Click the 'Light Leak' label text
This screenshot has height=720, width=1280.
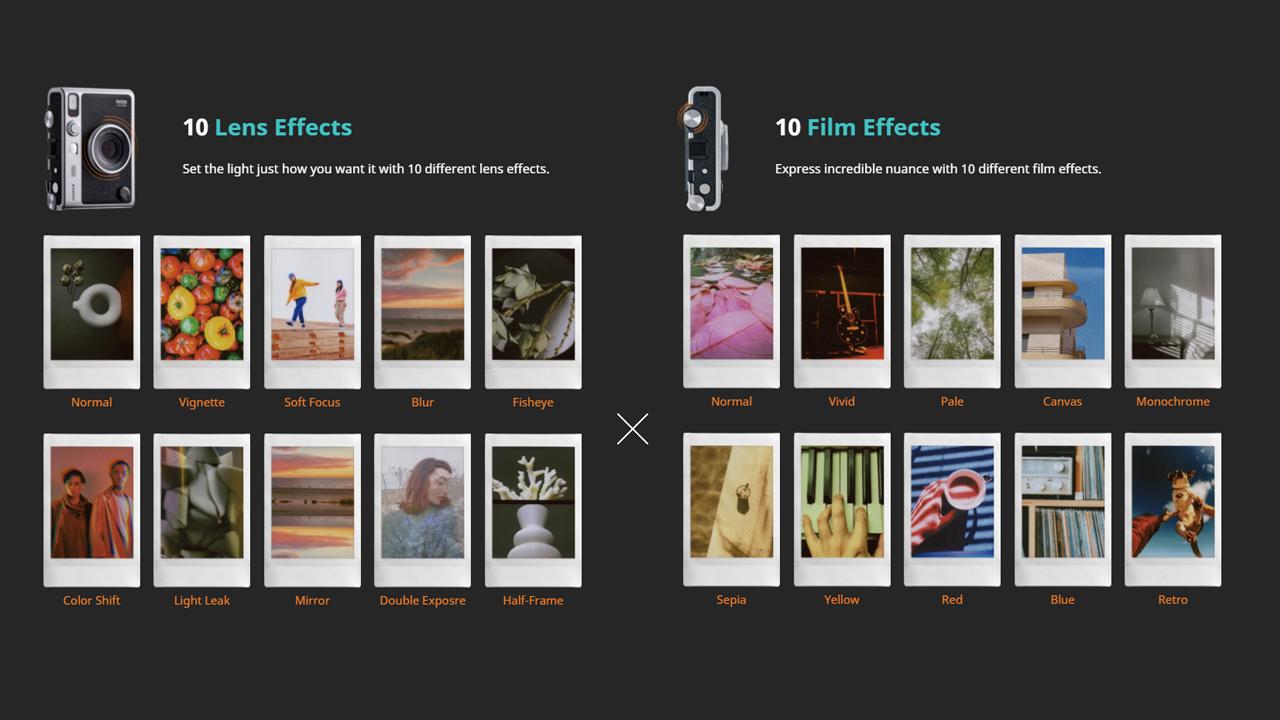pyautogui.click(x=202, y=600)
